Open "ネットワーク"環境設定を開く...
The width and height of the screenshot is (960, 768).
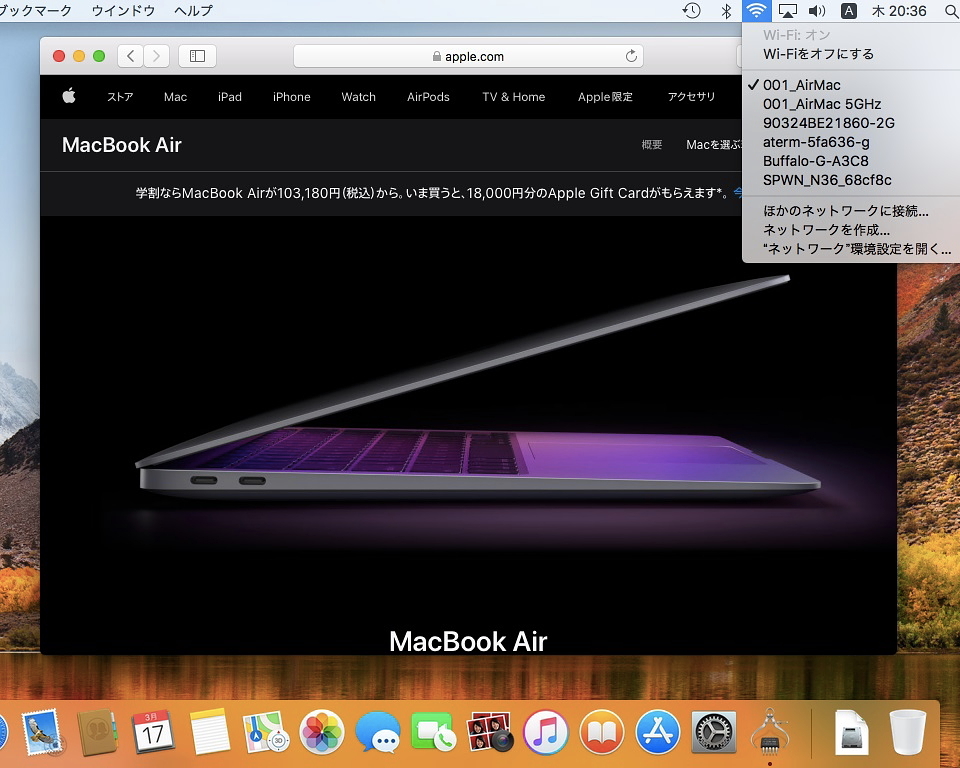851,249
